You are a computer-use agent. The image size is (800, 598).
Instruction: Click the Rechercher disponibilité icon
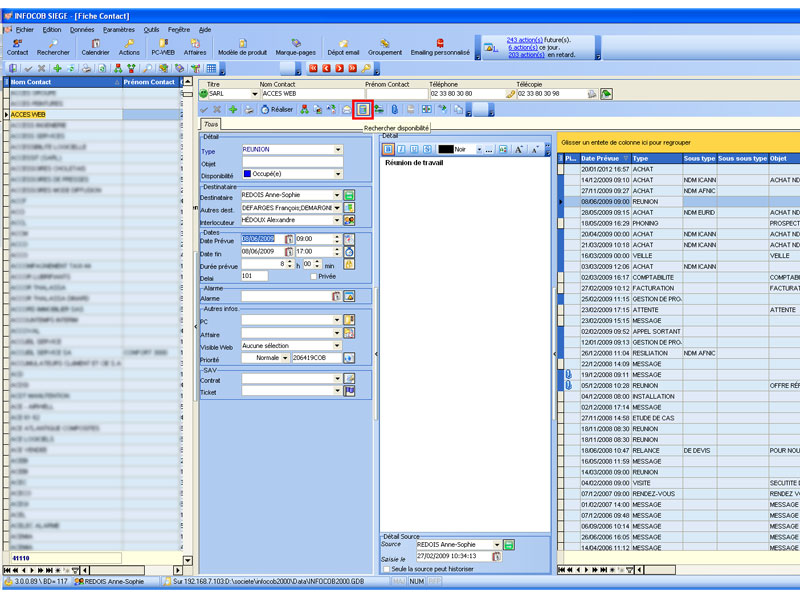(364, 108)
